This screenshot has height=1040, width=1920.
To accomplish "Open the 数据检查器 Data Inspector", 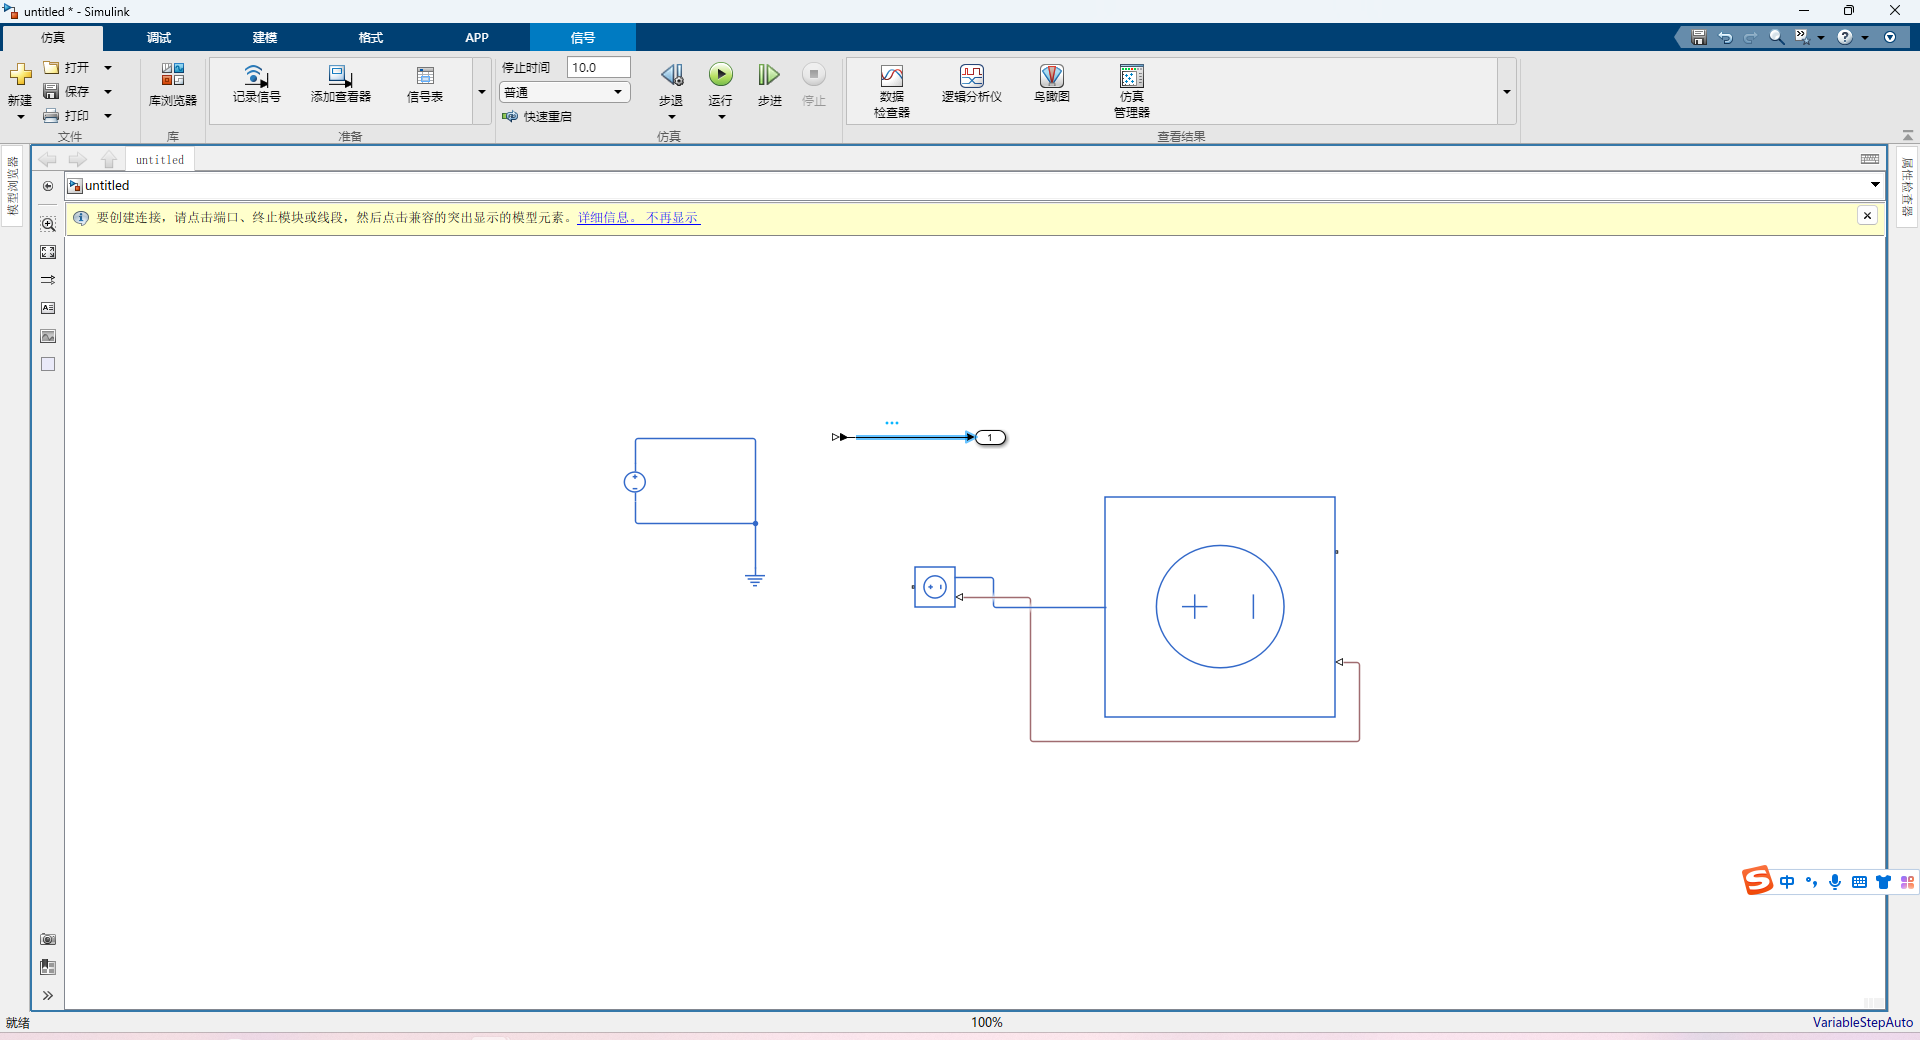I will (x=892, y=91).
